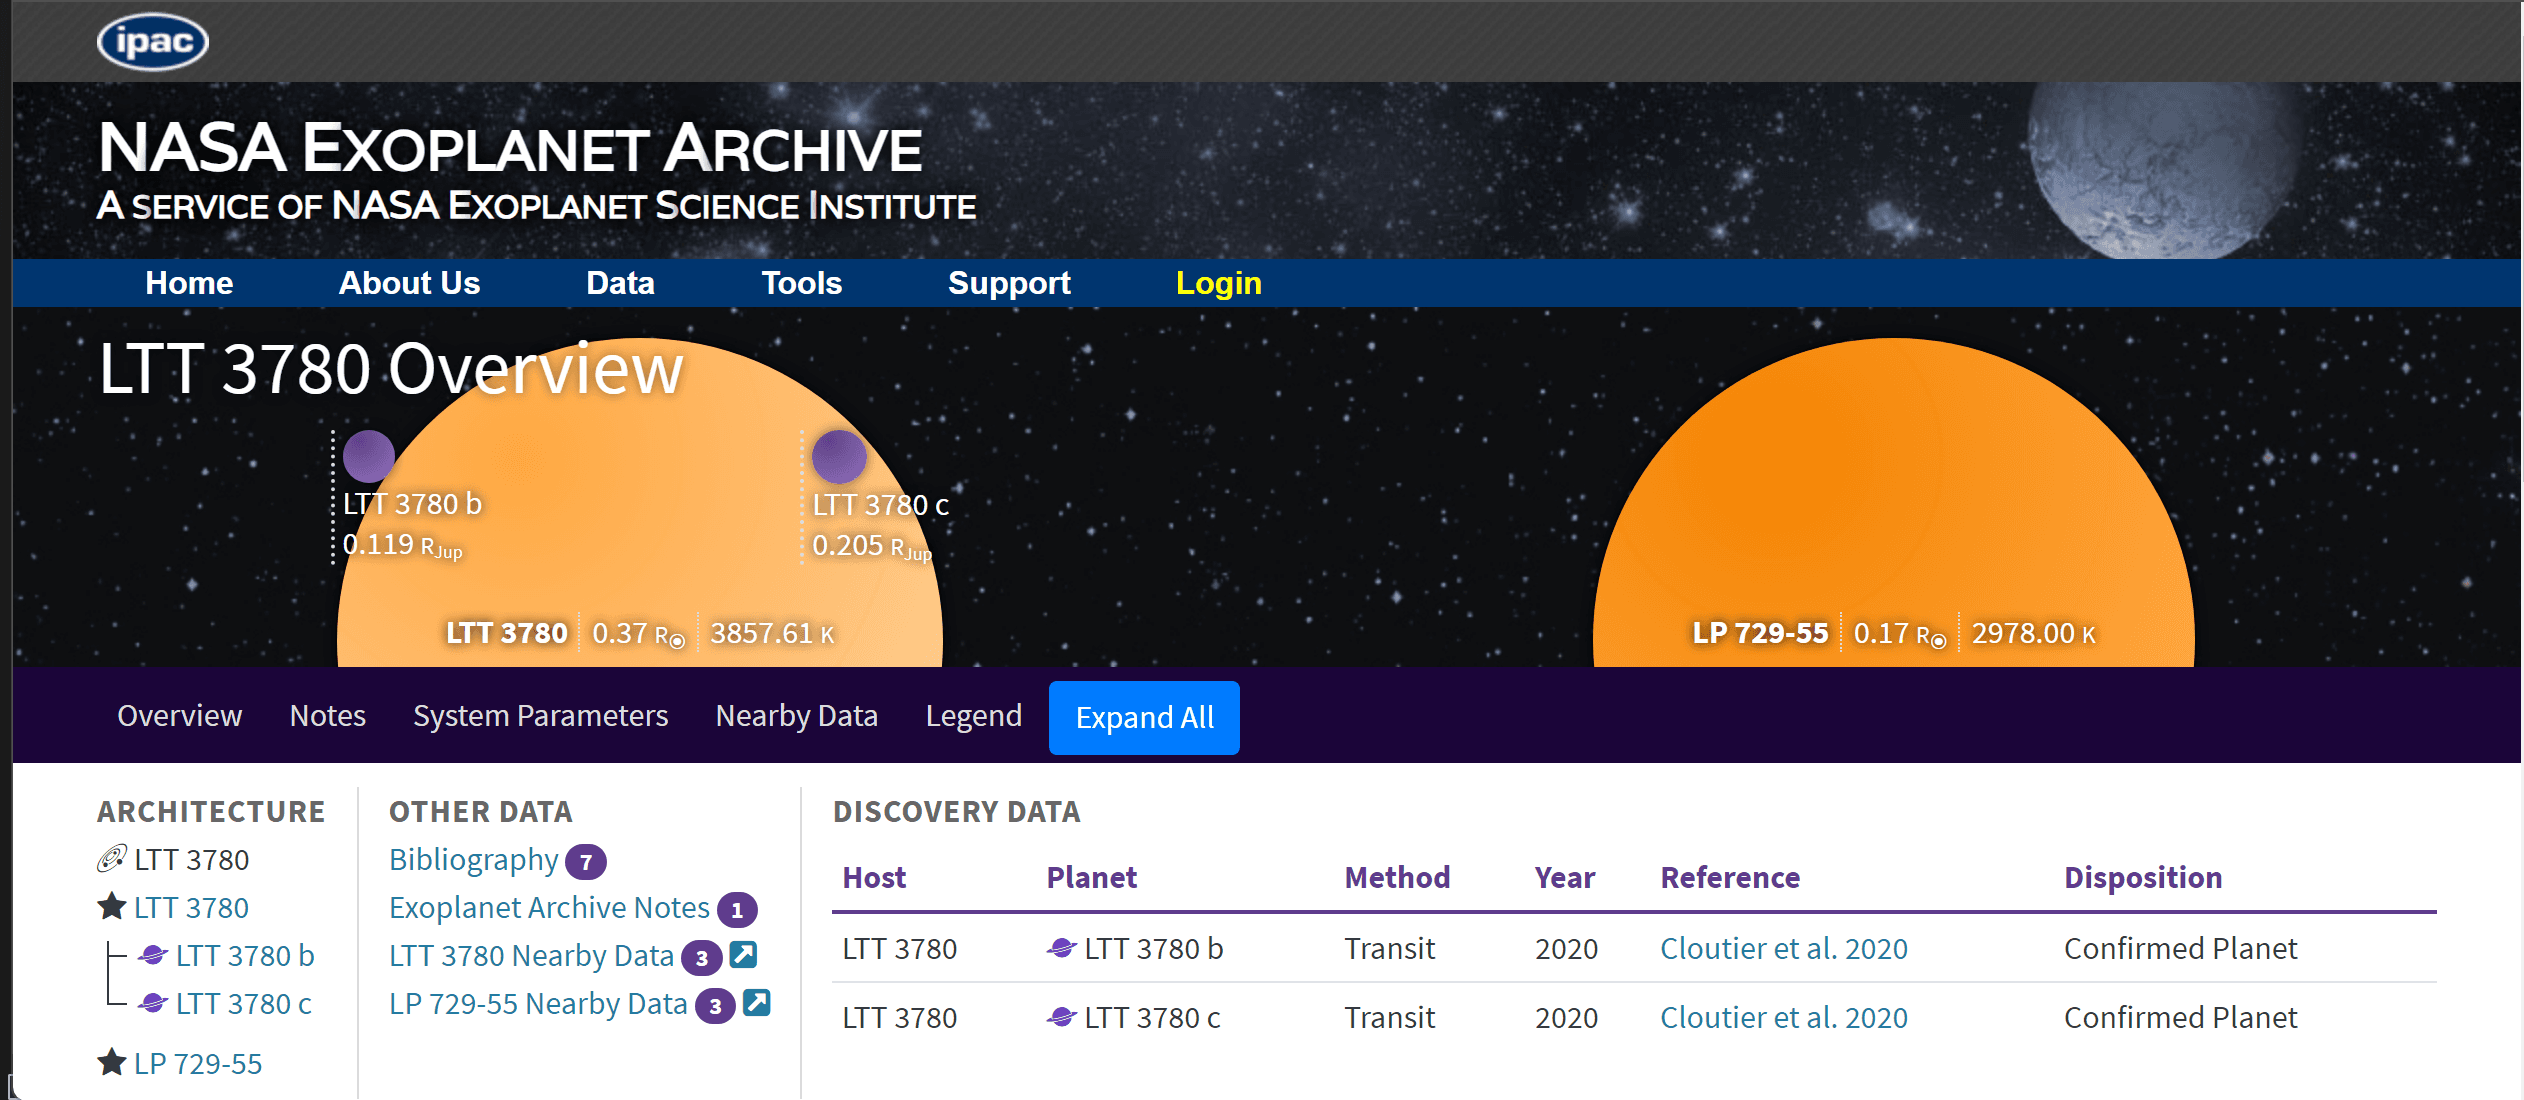This screenshot has width=2524, height=1100.
Task: Open the Data menu
Action: pos(620,283)
